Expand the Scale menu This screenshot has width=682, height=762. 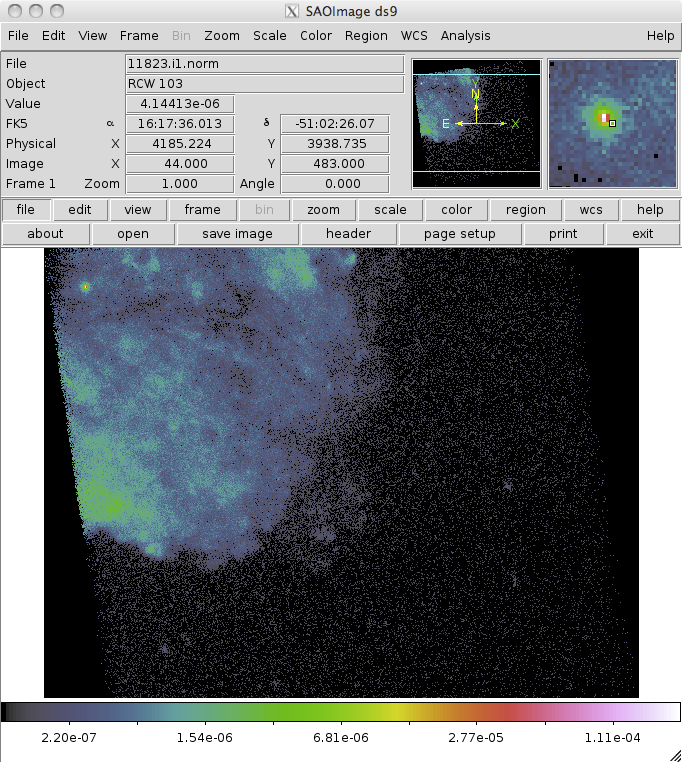269,35
